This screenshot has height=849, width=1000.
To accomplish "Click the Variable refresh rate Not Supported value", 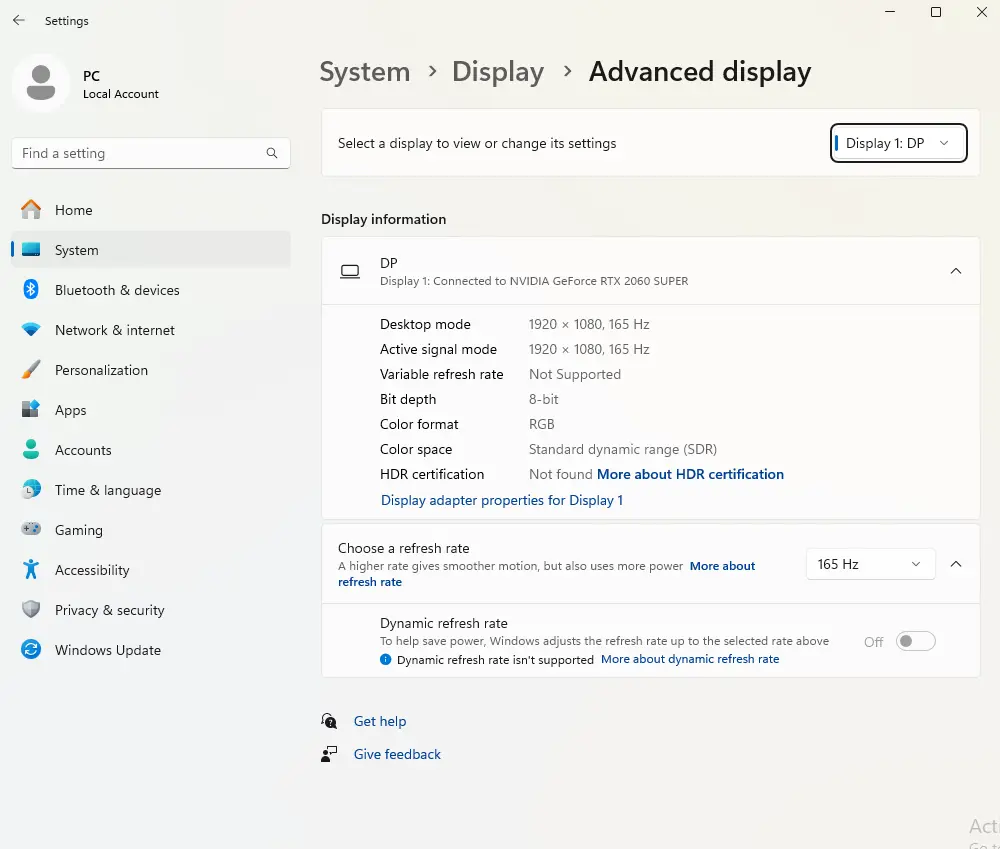I will coord(575,374).
